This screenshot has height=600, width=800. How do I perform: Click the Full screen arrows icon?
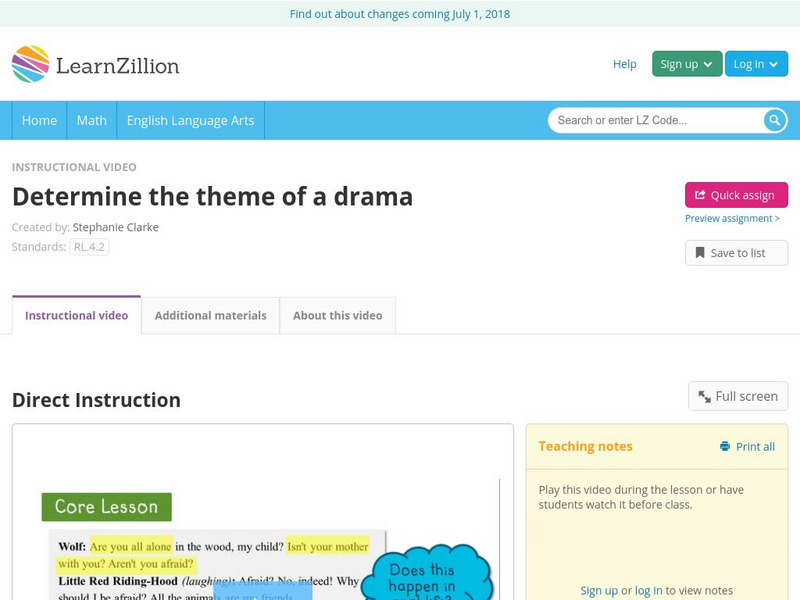(x=704, y=396)
